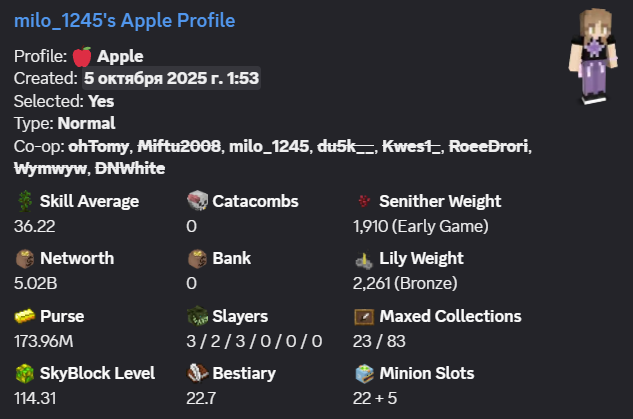Click the struck-through co-op name ohTomy
Screen dimensions: 633x419
(97, 147)
